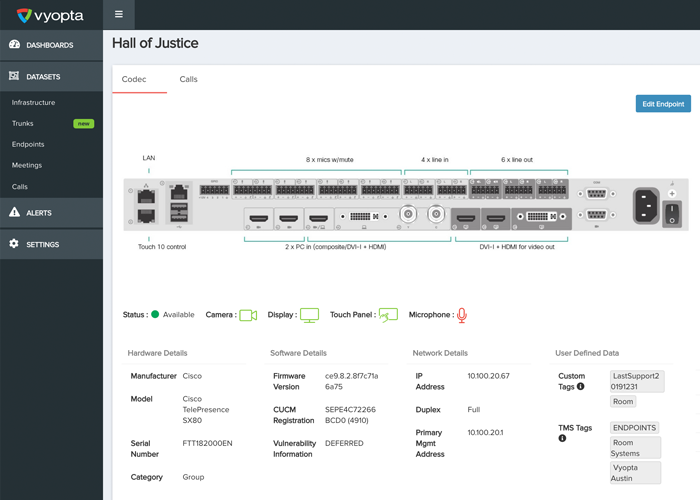This screenshot has height=500, width=700.
Task: Click the Software Details heading
Action: pyautogui.click(x=298, y=353)
